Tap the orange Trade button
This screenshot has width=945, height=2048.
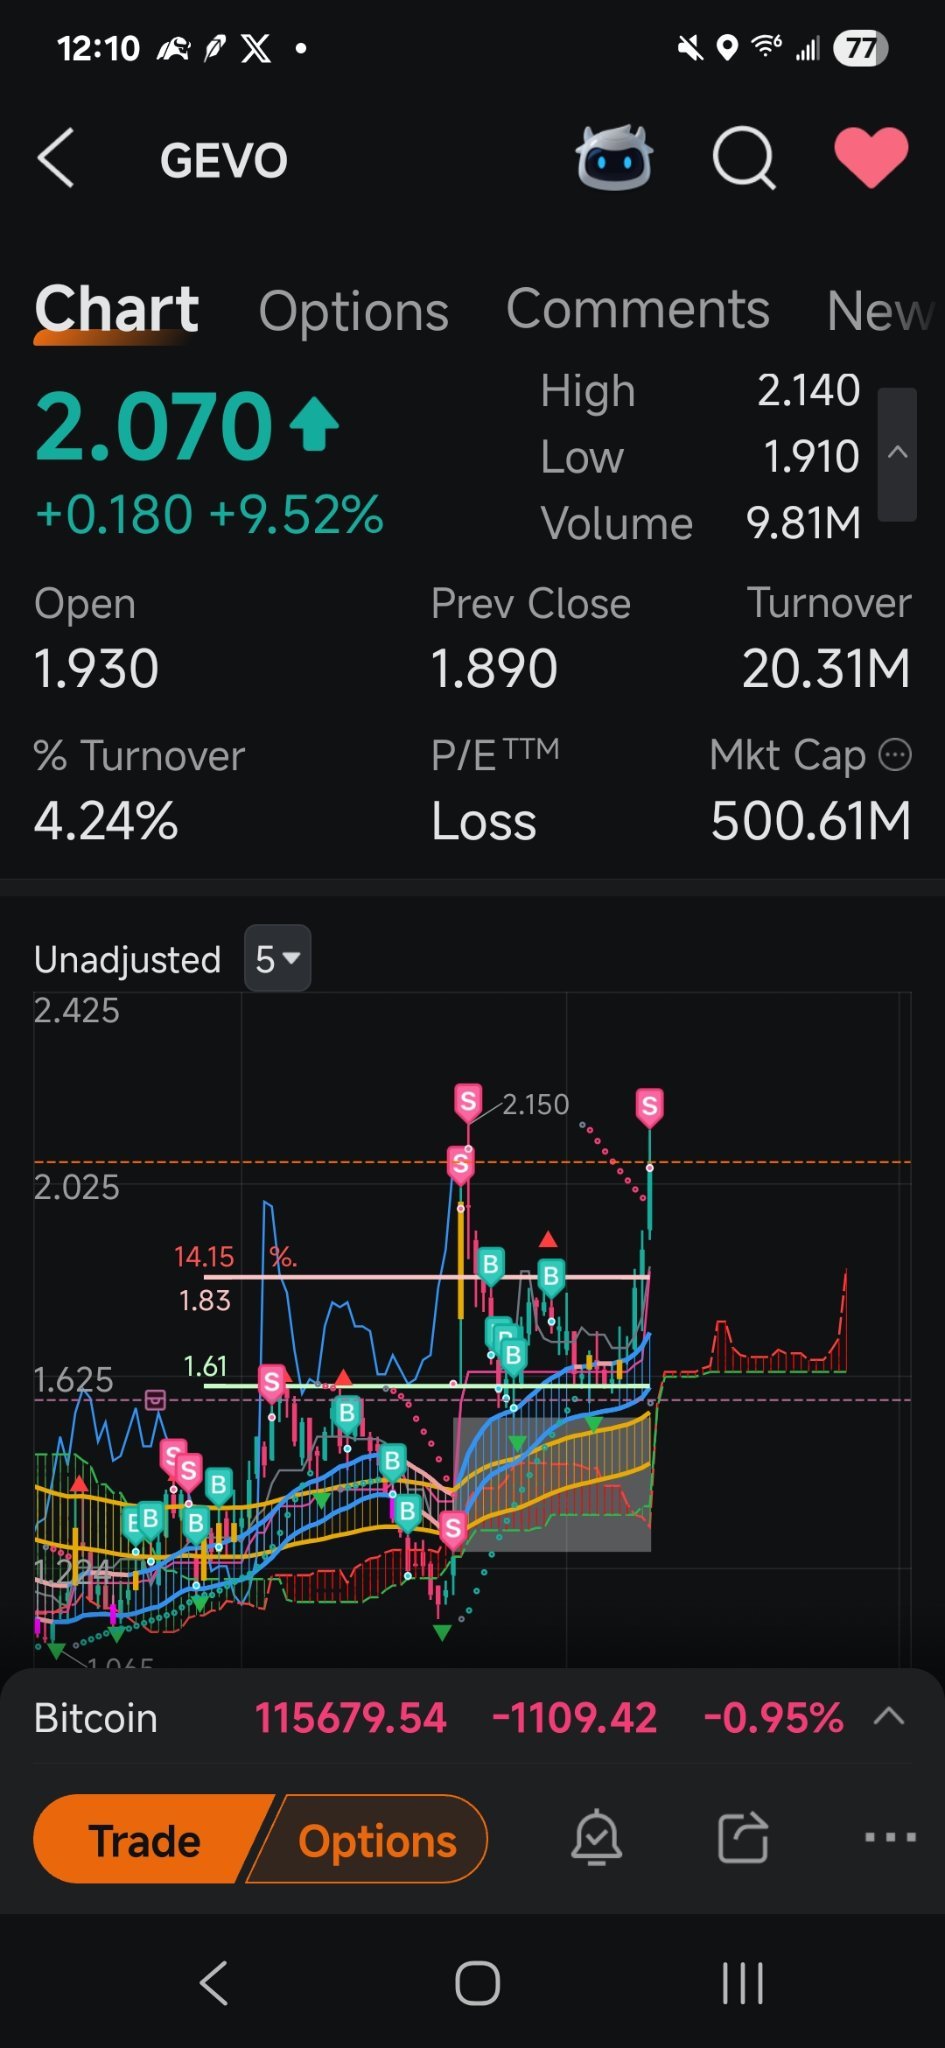pos(150,1840)
